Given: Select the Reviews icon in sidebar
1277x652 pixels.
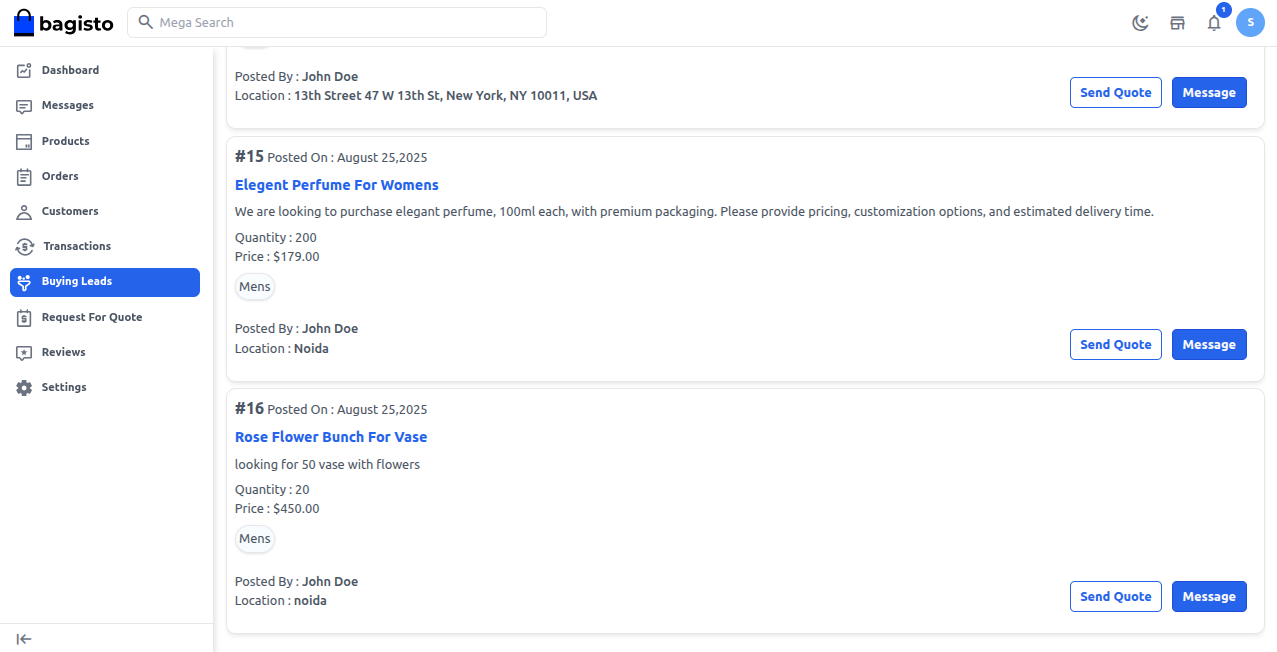Looking at the screenshot, I should pos(24,352).
